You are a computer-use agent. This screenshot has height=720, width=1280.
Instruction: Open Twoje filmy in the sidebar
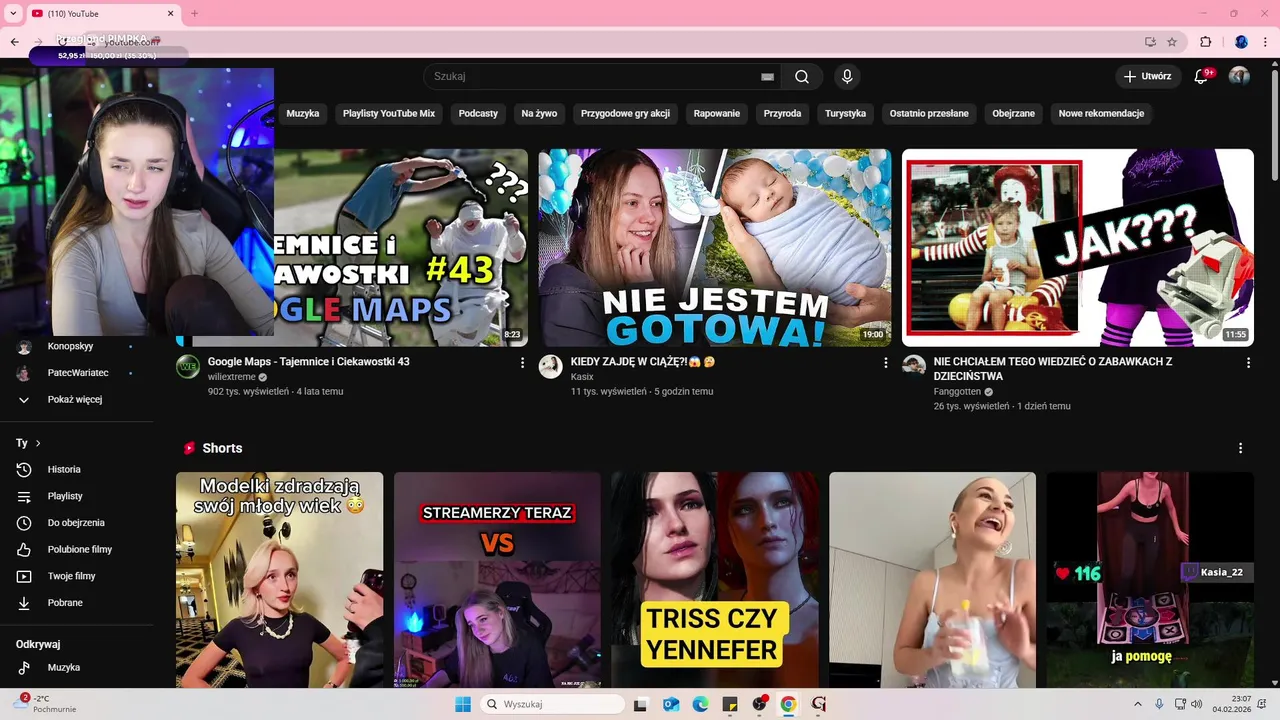[76, 576]
